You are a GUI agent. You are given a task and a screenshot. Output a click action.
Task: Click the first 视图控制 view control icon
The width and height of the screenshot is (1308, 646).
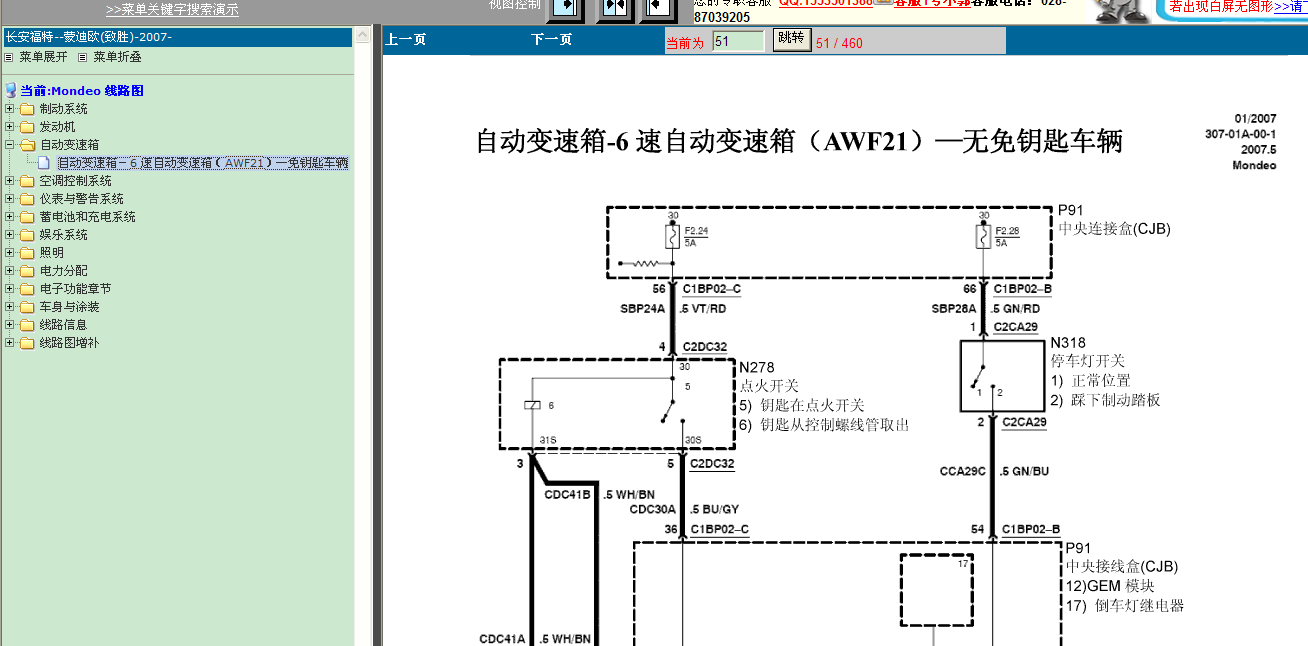pos(564,9)
